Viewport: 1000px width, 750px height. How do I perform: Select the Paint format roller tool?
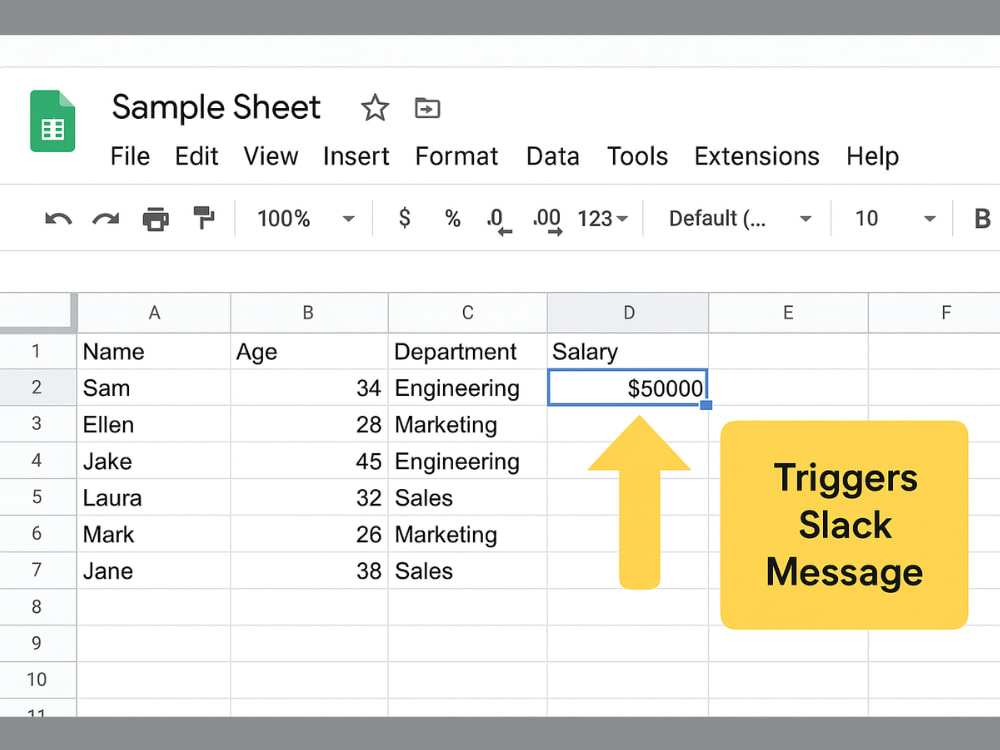204,218
